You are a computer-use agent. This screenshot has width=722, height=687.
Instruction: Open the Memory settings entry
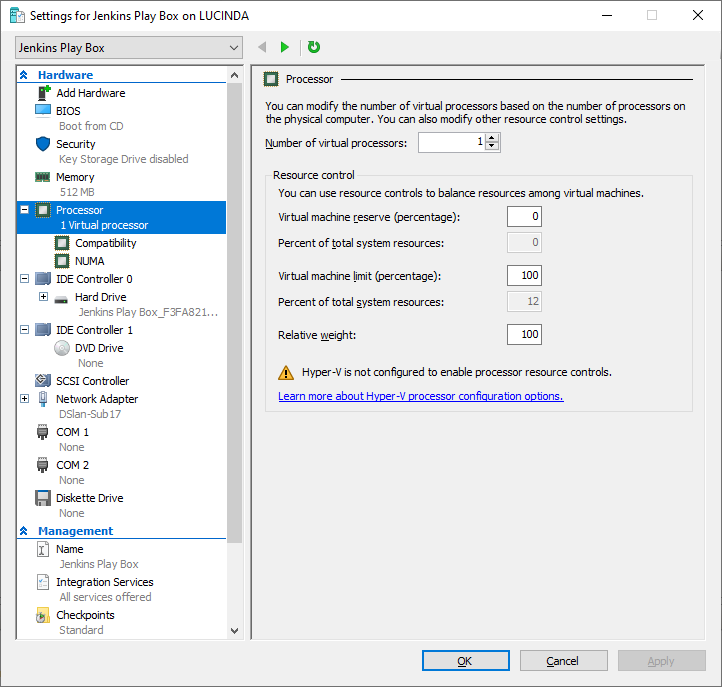pos(75,177)
